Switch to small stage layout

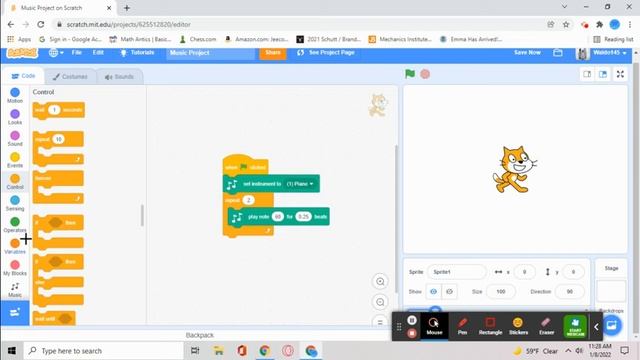(x=587, y=74)
